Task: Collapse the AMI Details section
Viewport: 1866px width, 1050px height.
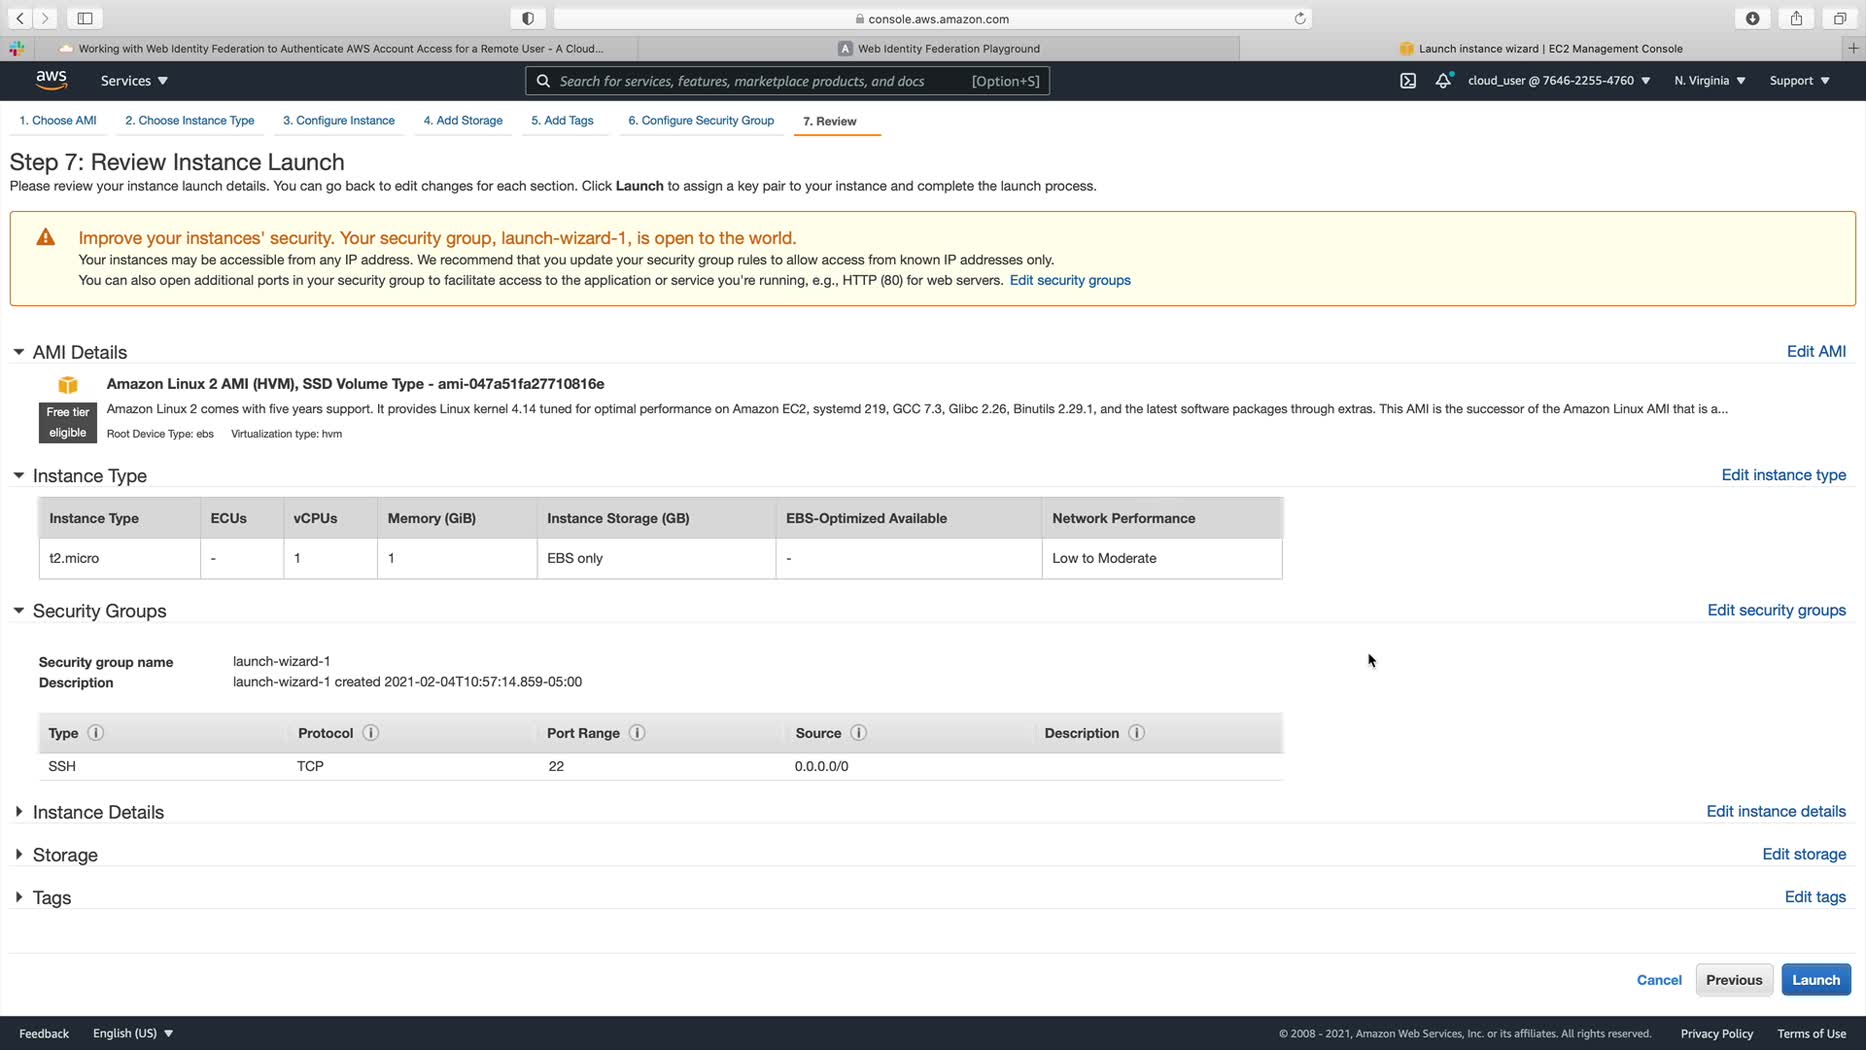Action: (18, 352)
